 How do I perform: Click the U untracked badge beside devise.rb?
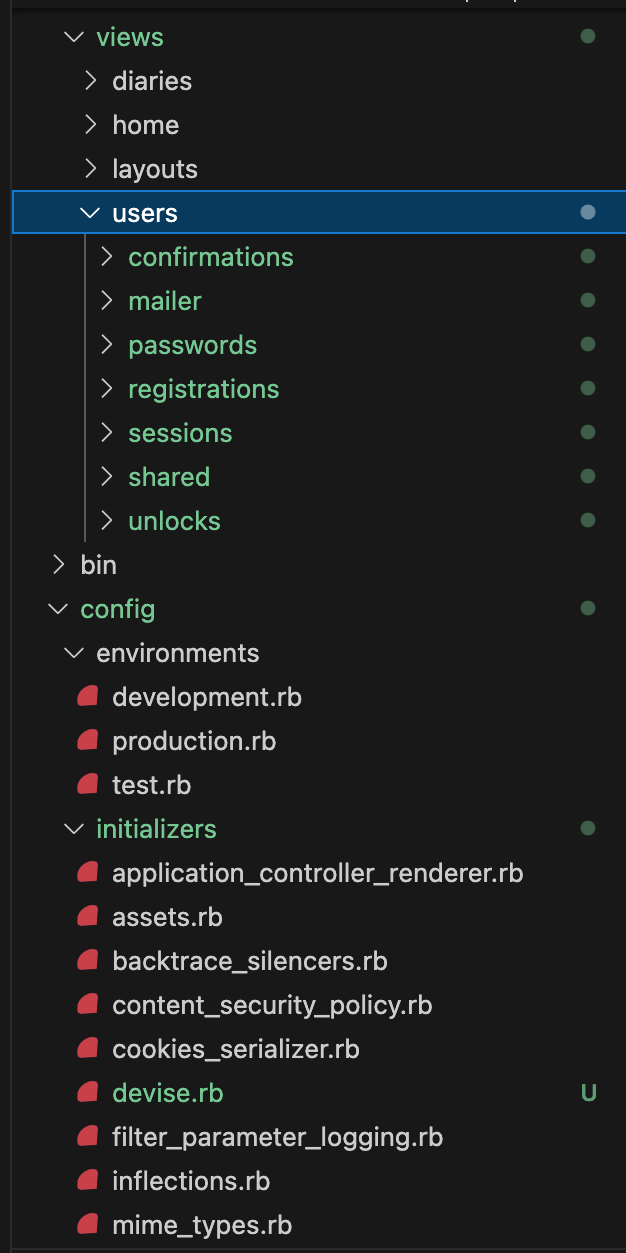[588, 1092]
